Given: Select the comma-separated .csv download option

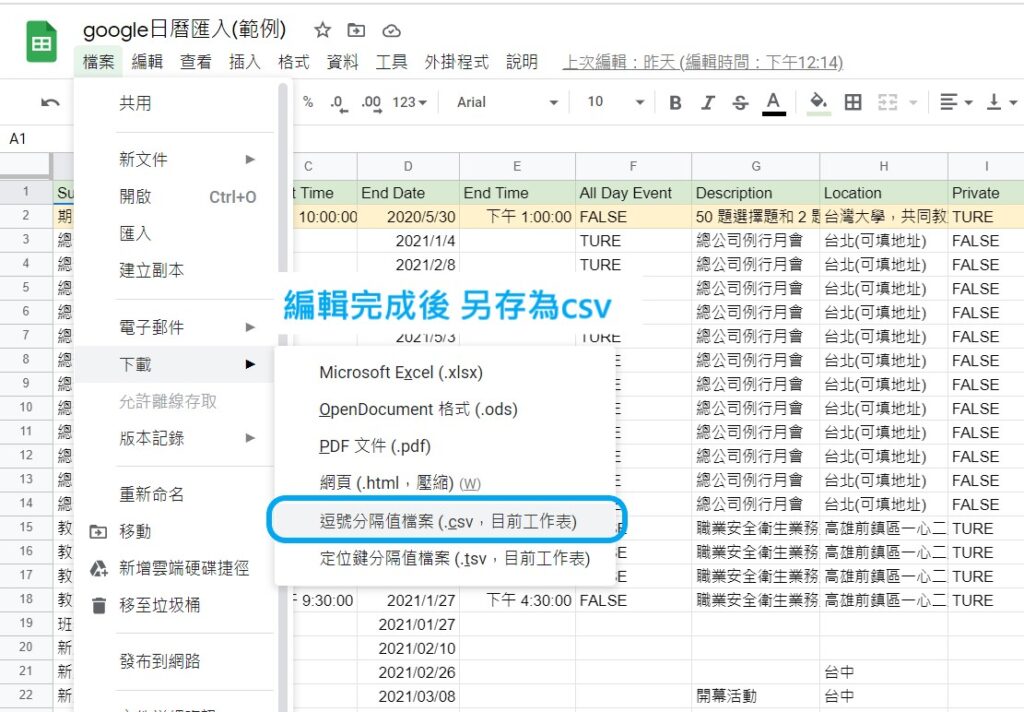Looking at the screenshot, I should tap(447, 521).
